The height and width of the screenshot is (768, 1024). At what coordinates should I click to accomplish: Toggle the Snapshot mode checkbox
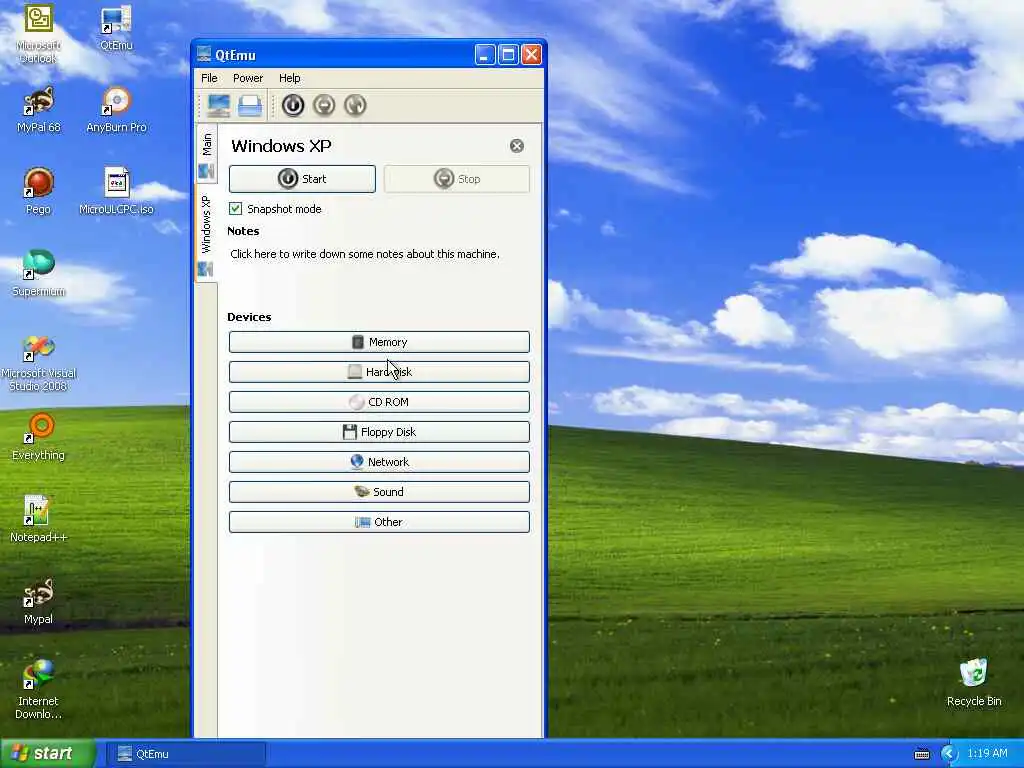pos(236,209)
